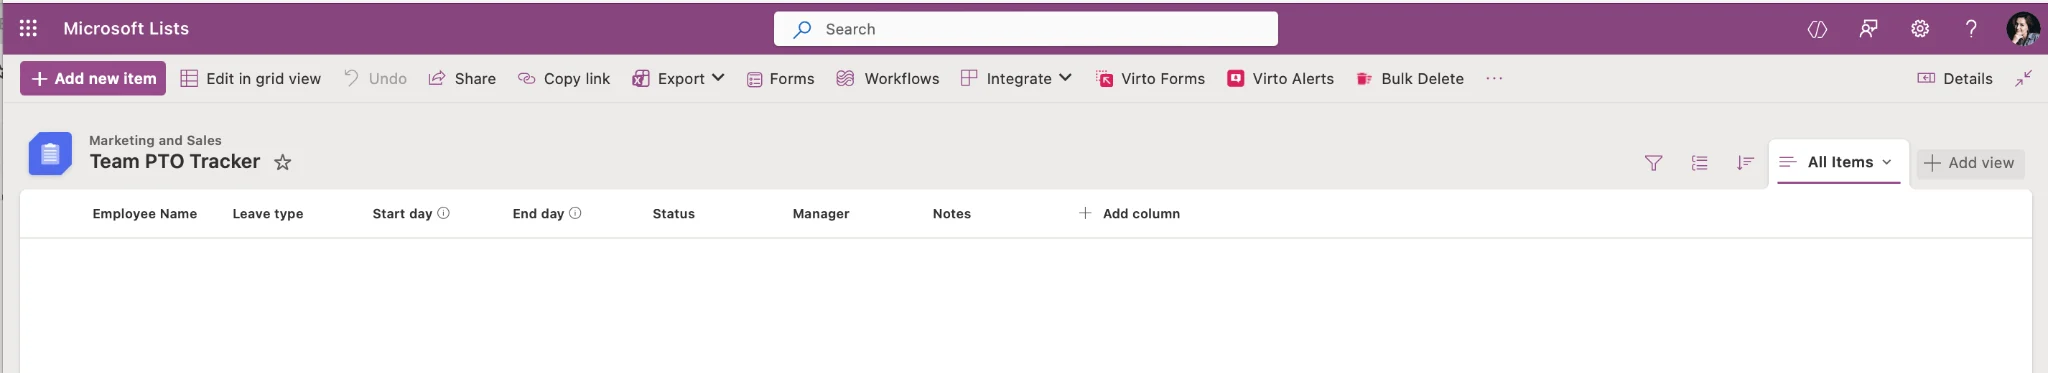Focus the Search input field
The width and height of the screenshot is (2048, 373).
click(1026, 29)
